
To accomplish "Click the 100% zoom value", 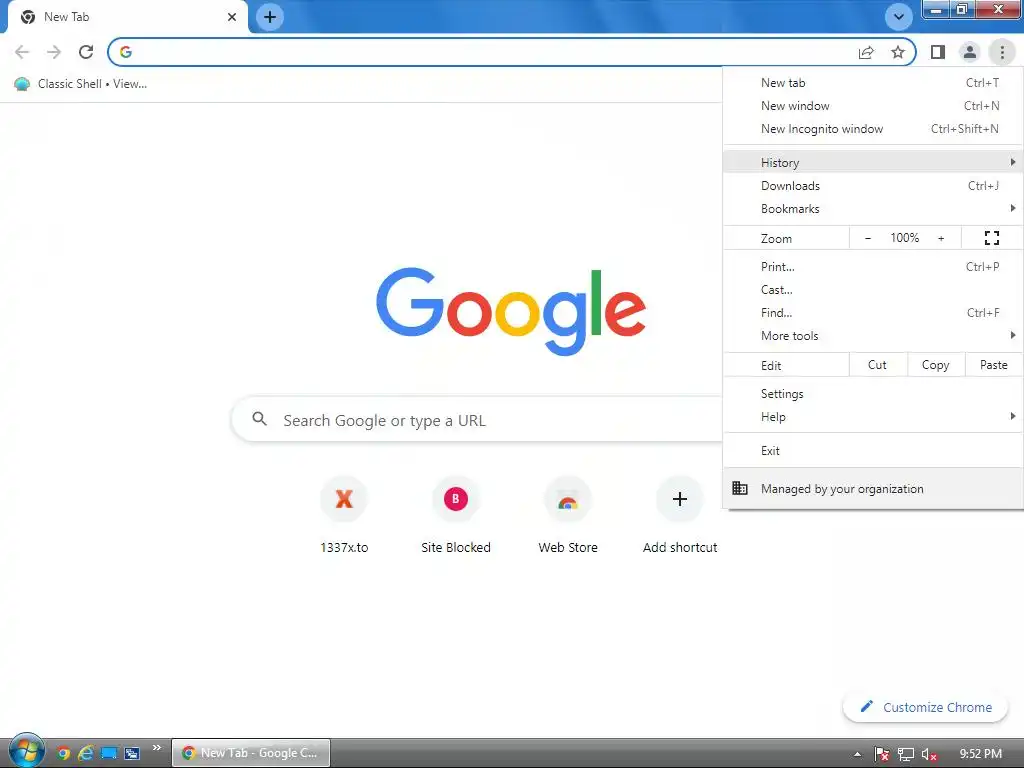I will (904, 238).
